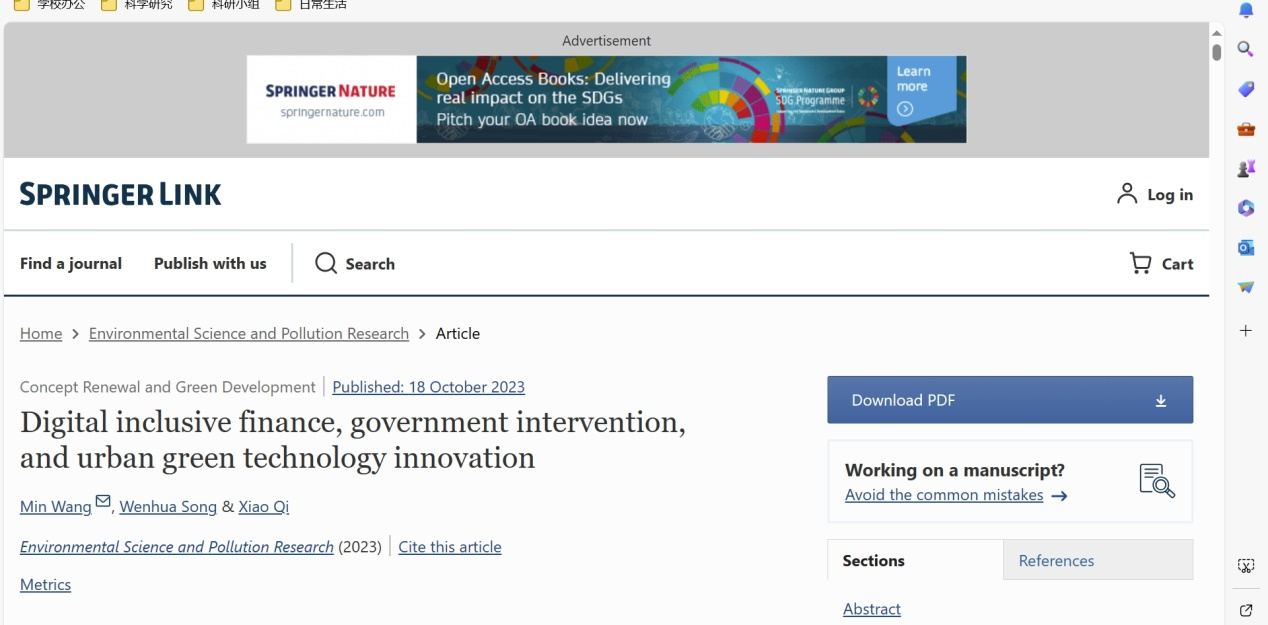Viewport: 1268px width, 625px height.
Task: Click the plus icon to customize sidebar
Action: click(1245, 330)
